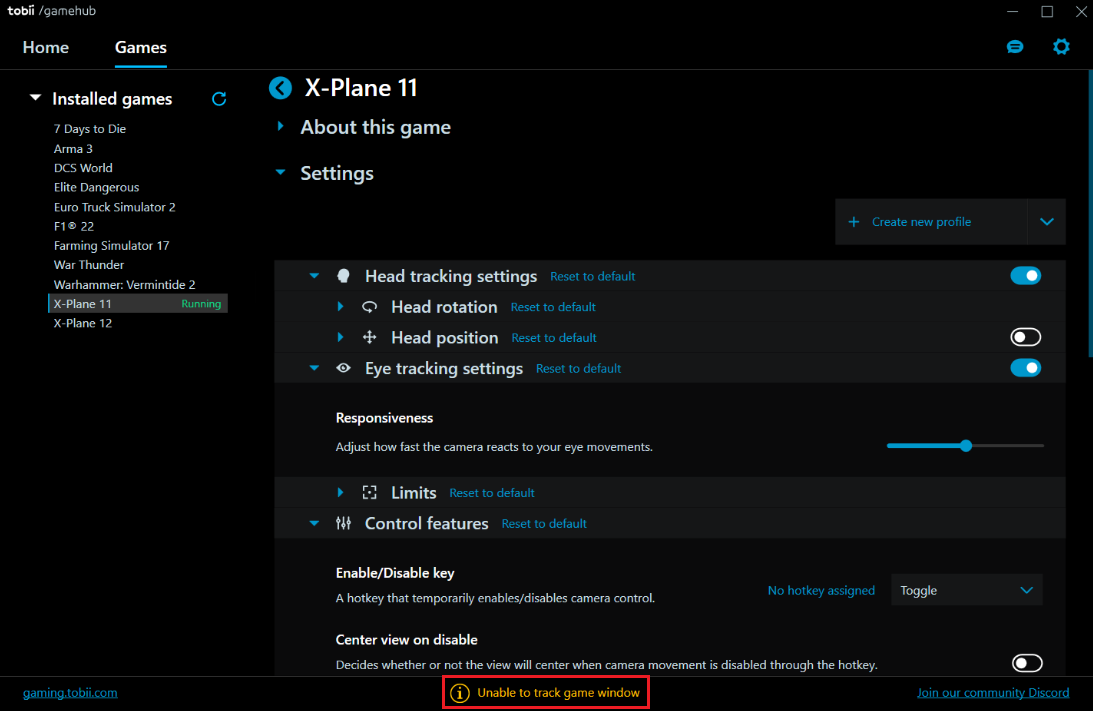Click the eye icon for Eye tracking settings

pos(343,368)
